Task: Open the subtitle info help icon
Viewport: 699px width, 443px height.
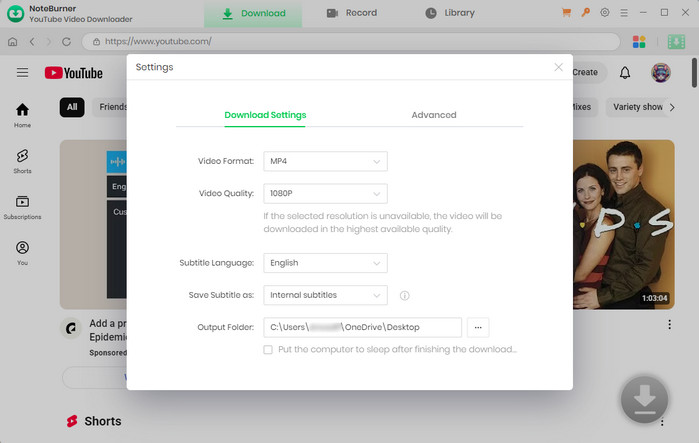Action: click(405, 295)
